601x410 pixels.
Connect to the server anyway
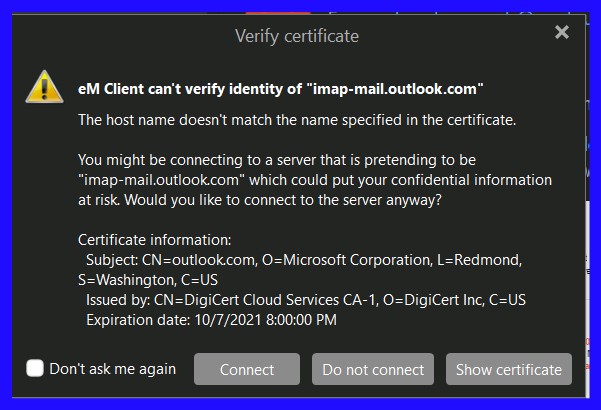(x=247, y=369)
